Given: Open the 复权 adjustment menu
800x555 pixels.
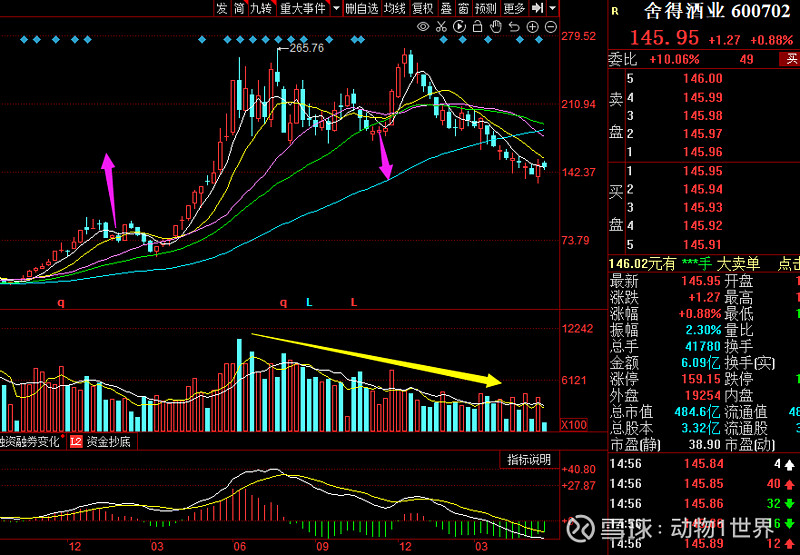Looking at the screenshot, I should pos(422,8).
